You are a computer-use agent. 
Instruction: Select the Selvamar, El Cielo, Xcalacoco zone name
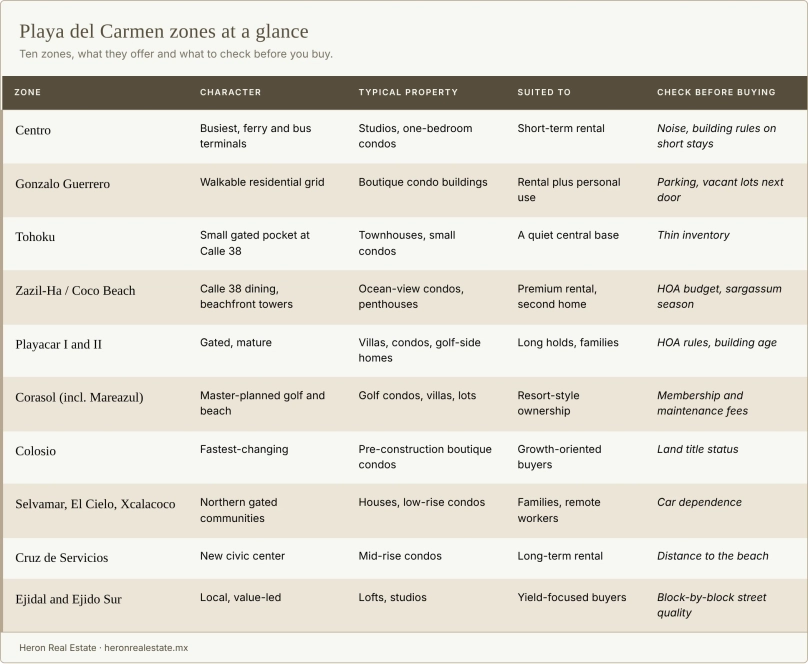pos(95,504)
